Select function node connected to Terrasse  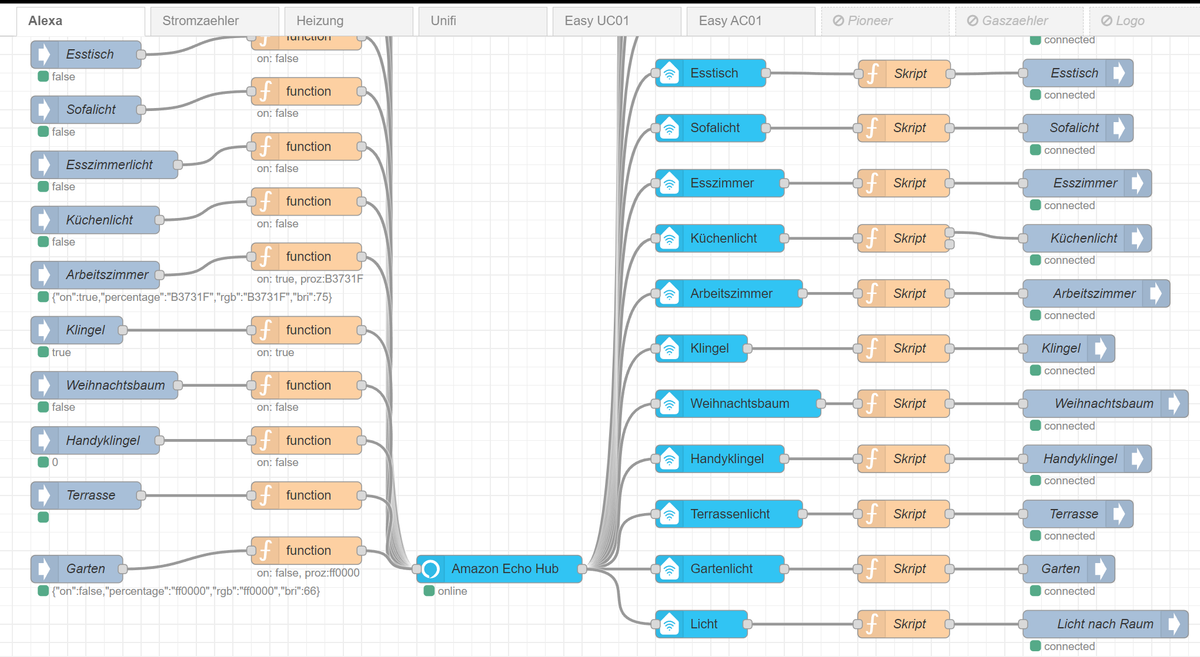(307, 495)
